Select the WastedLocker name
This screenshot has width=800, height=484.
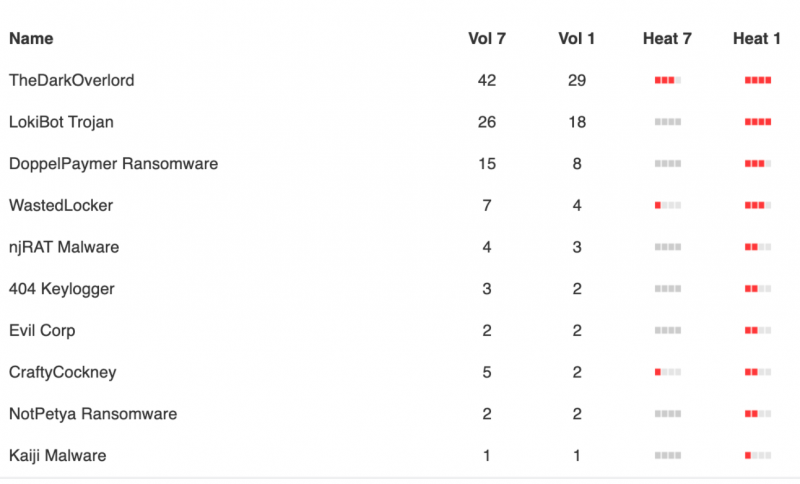pos(61,205)
